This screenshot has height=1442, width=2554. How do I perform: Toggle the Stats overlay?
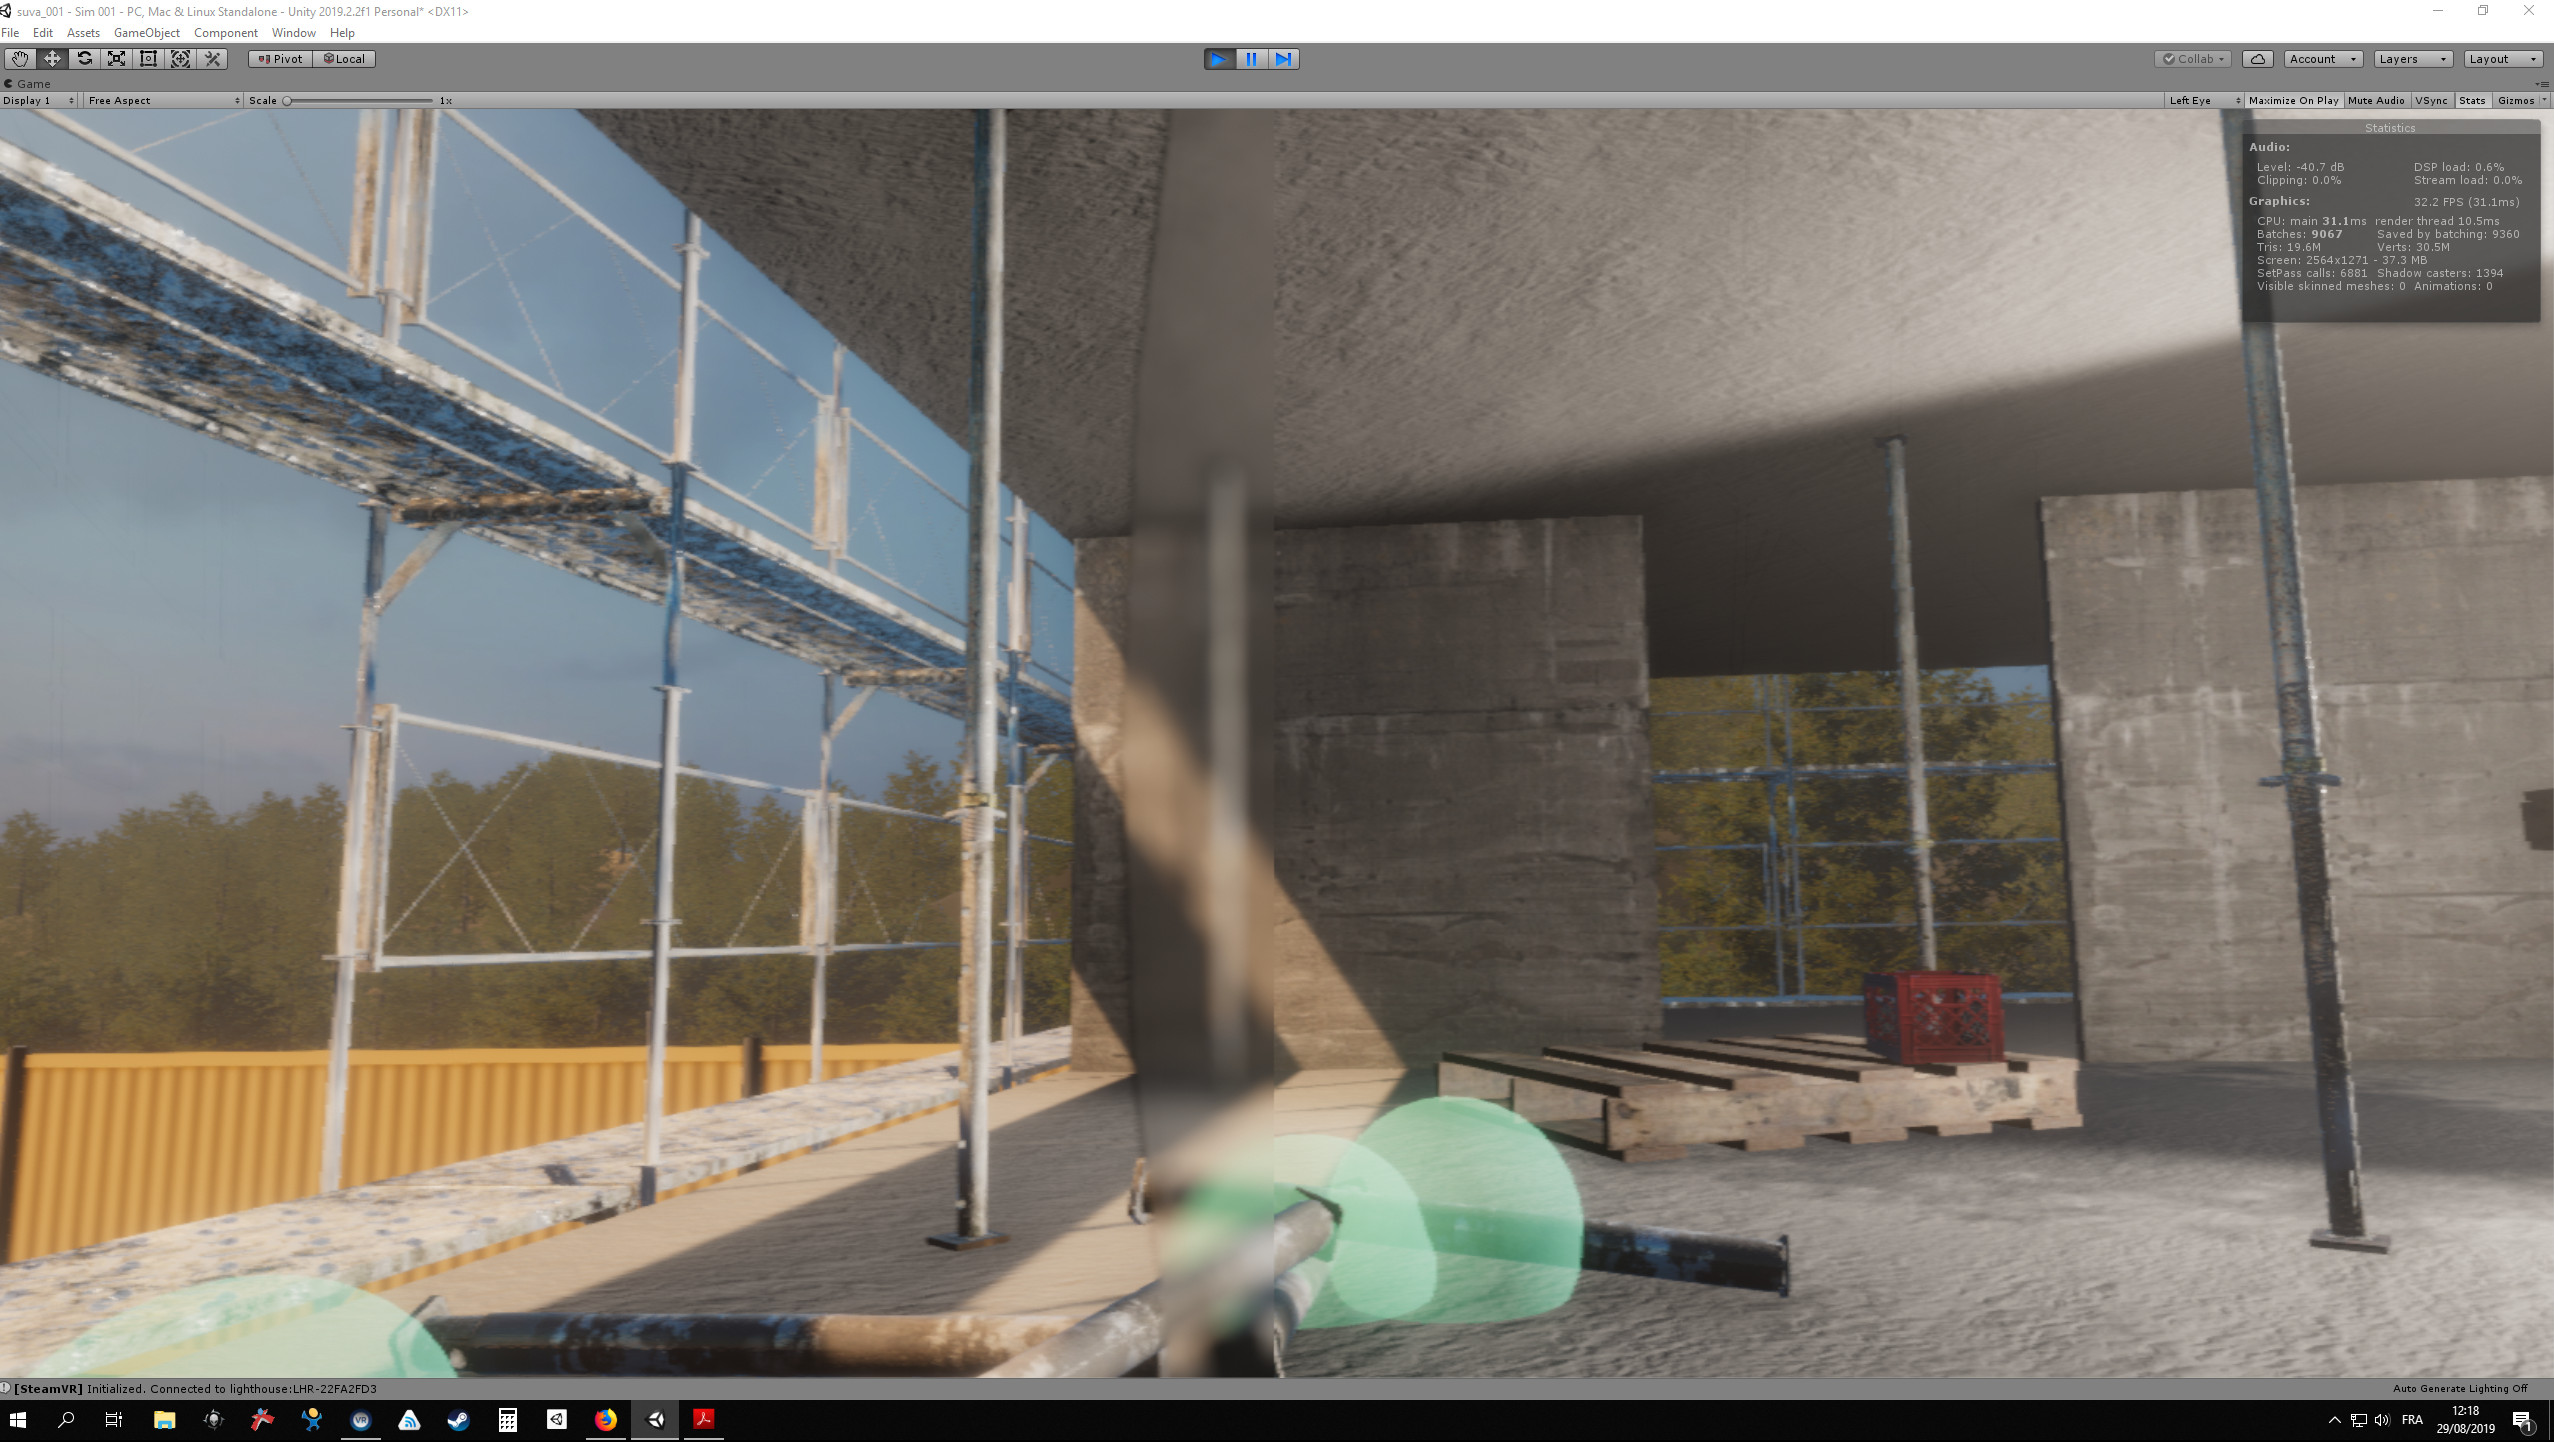pos(2470,100)
